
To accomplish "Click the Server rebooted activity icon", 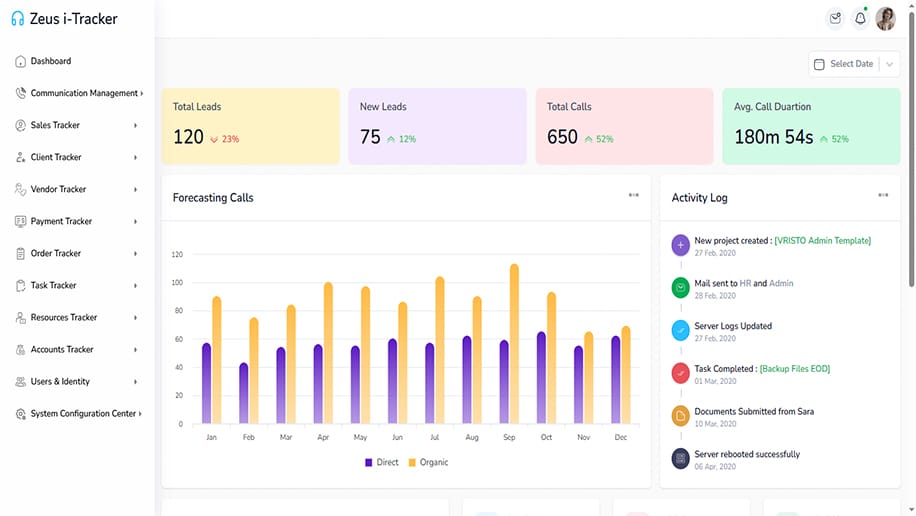I will pyautogui.click(x=681, y=459).
